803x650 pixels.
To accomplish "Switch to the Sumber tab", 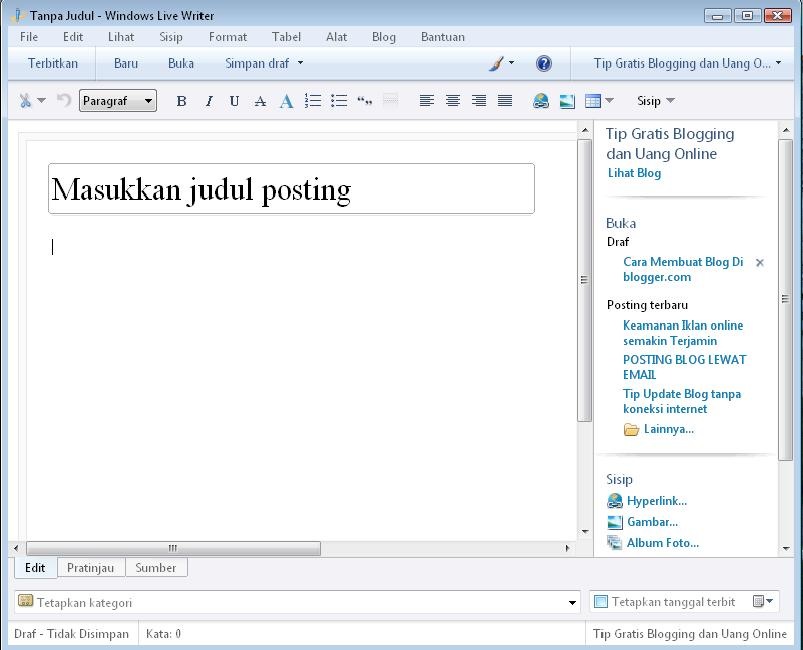I will (156, 568).
